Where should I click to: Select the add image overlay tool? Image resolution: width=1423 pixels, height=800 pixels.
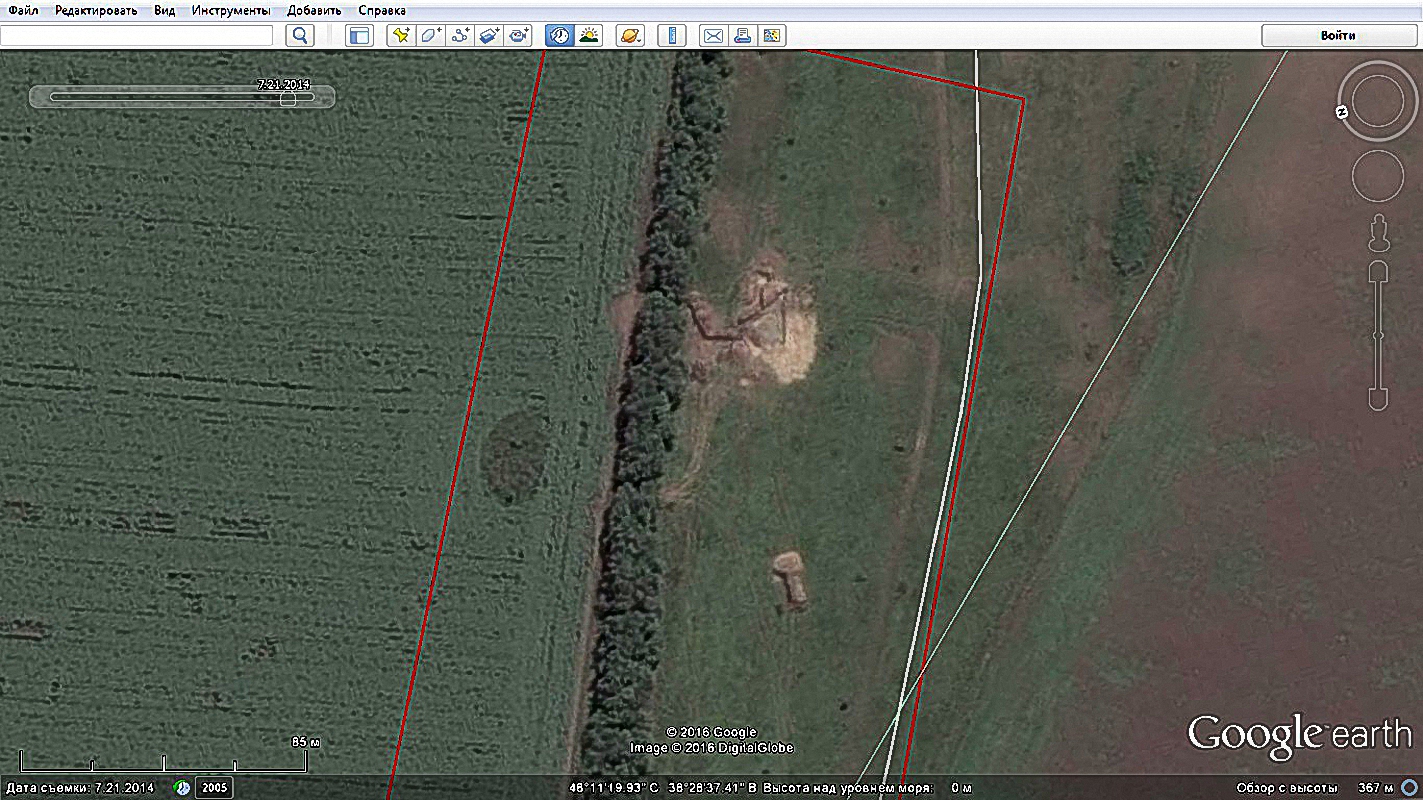489,36
